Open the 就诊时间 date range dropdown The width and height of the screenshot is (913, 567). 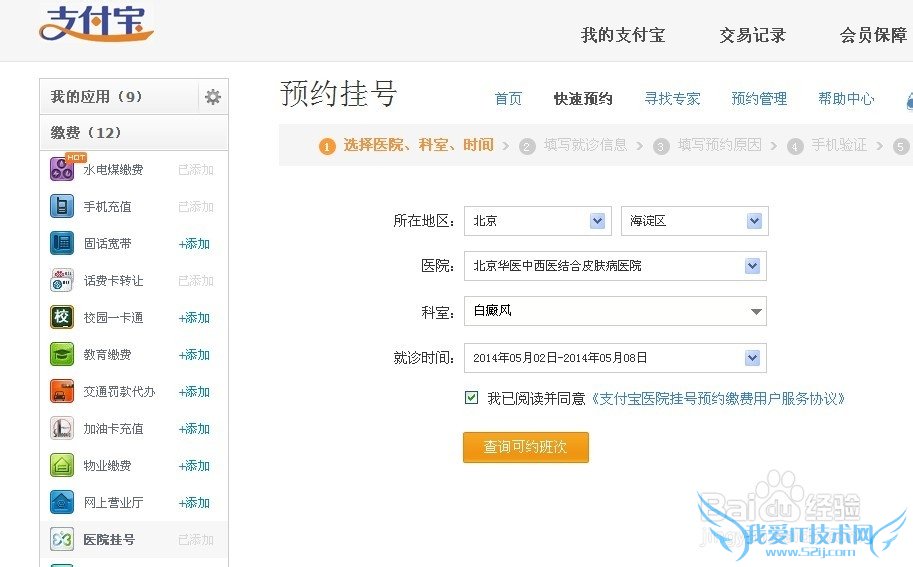pyautogui.click(x=615, y=357)
